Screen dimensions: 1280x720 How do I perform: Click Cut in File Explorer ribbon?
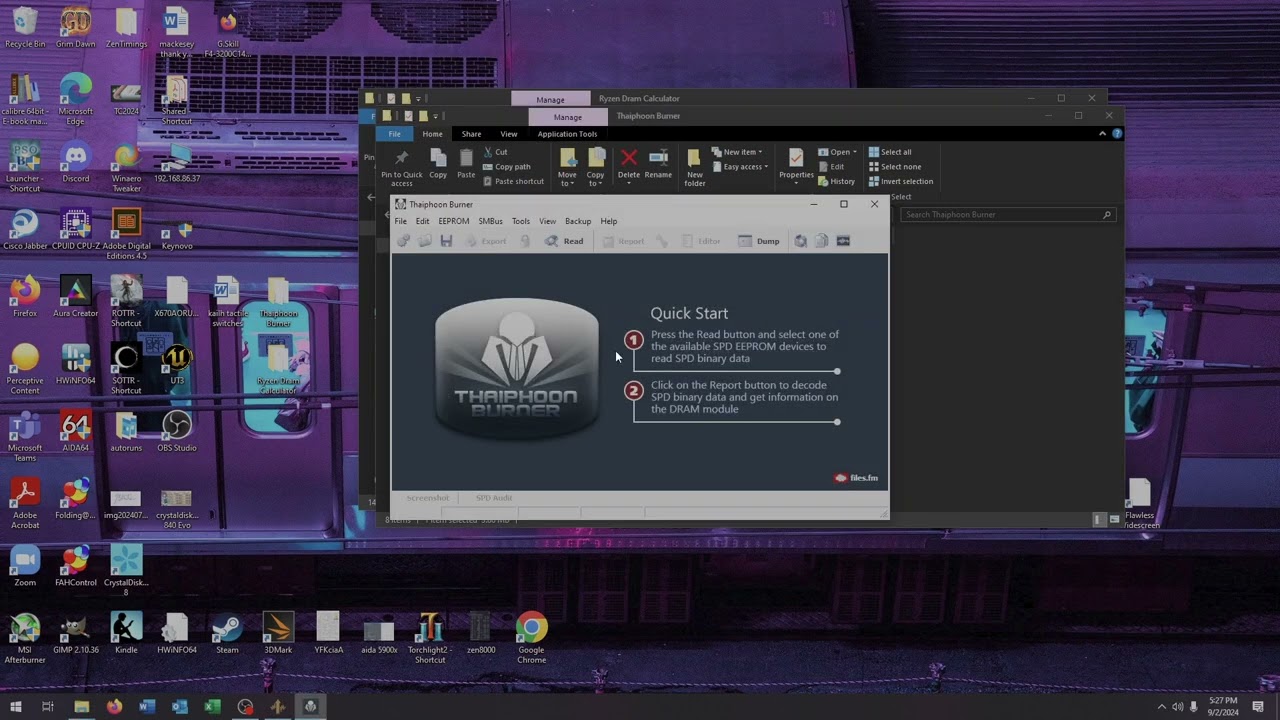click(495, 152)
